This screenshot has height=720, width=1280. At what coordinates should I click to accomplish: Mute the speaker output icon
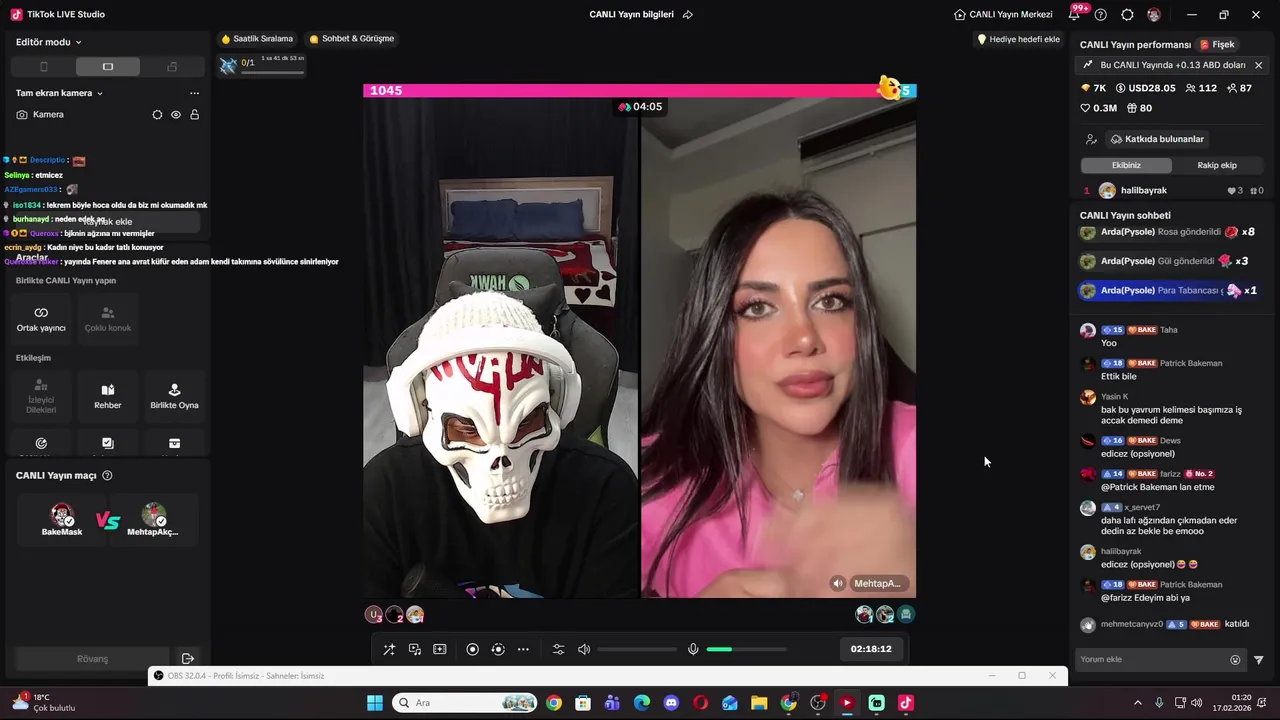click(x=584, y=649)
